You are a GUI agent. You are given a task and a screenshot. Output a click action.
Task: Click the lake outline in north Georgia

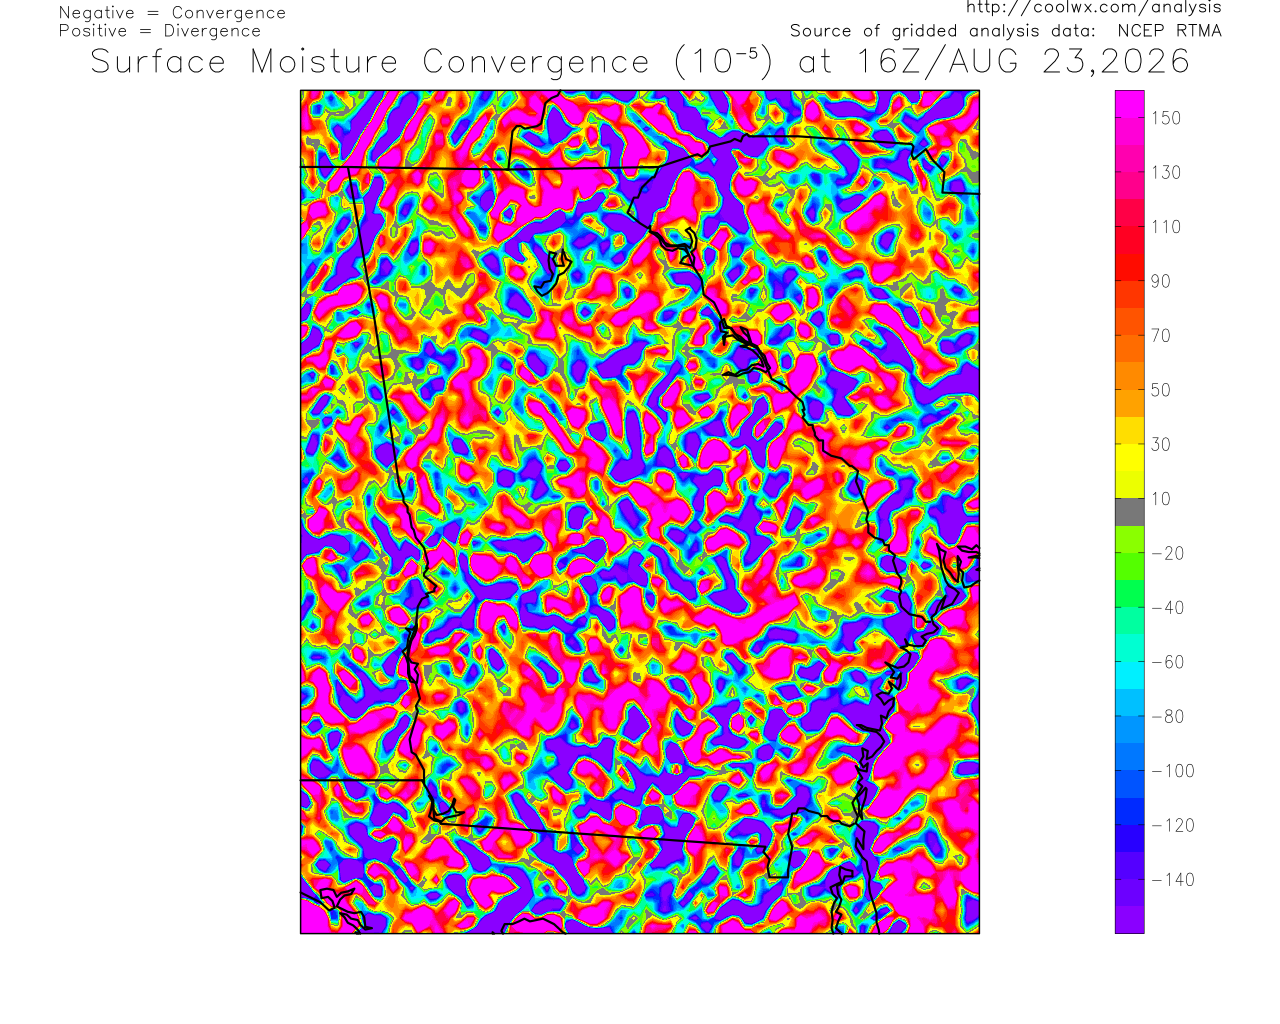(x=552, y=271)
